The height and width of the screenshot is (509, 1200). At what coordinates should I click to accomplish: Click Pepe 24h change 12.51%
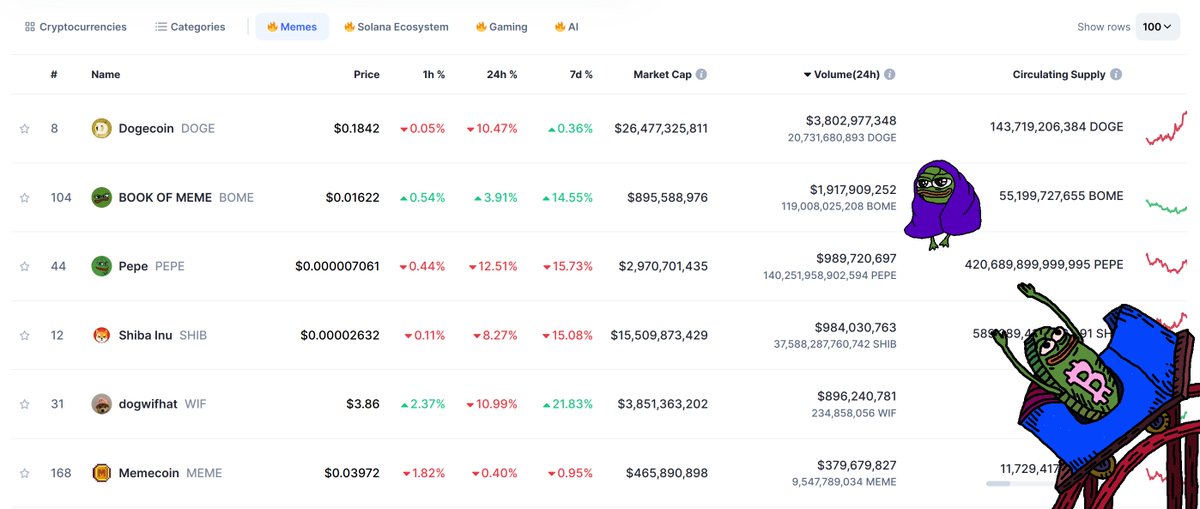pos(492,266)
